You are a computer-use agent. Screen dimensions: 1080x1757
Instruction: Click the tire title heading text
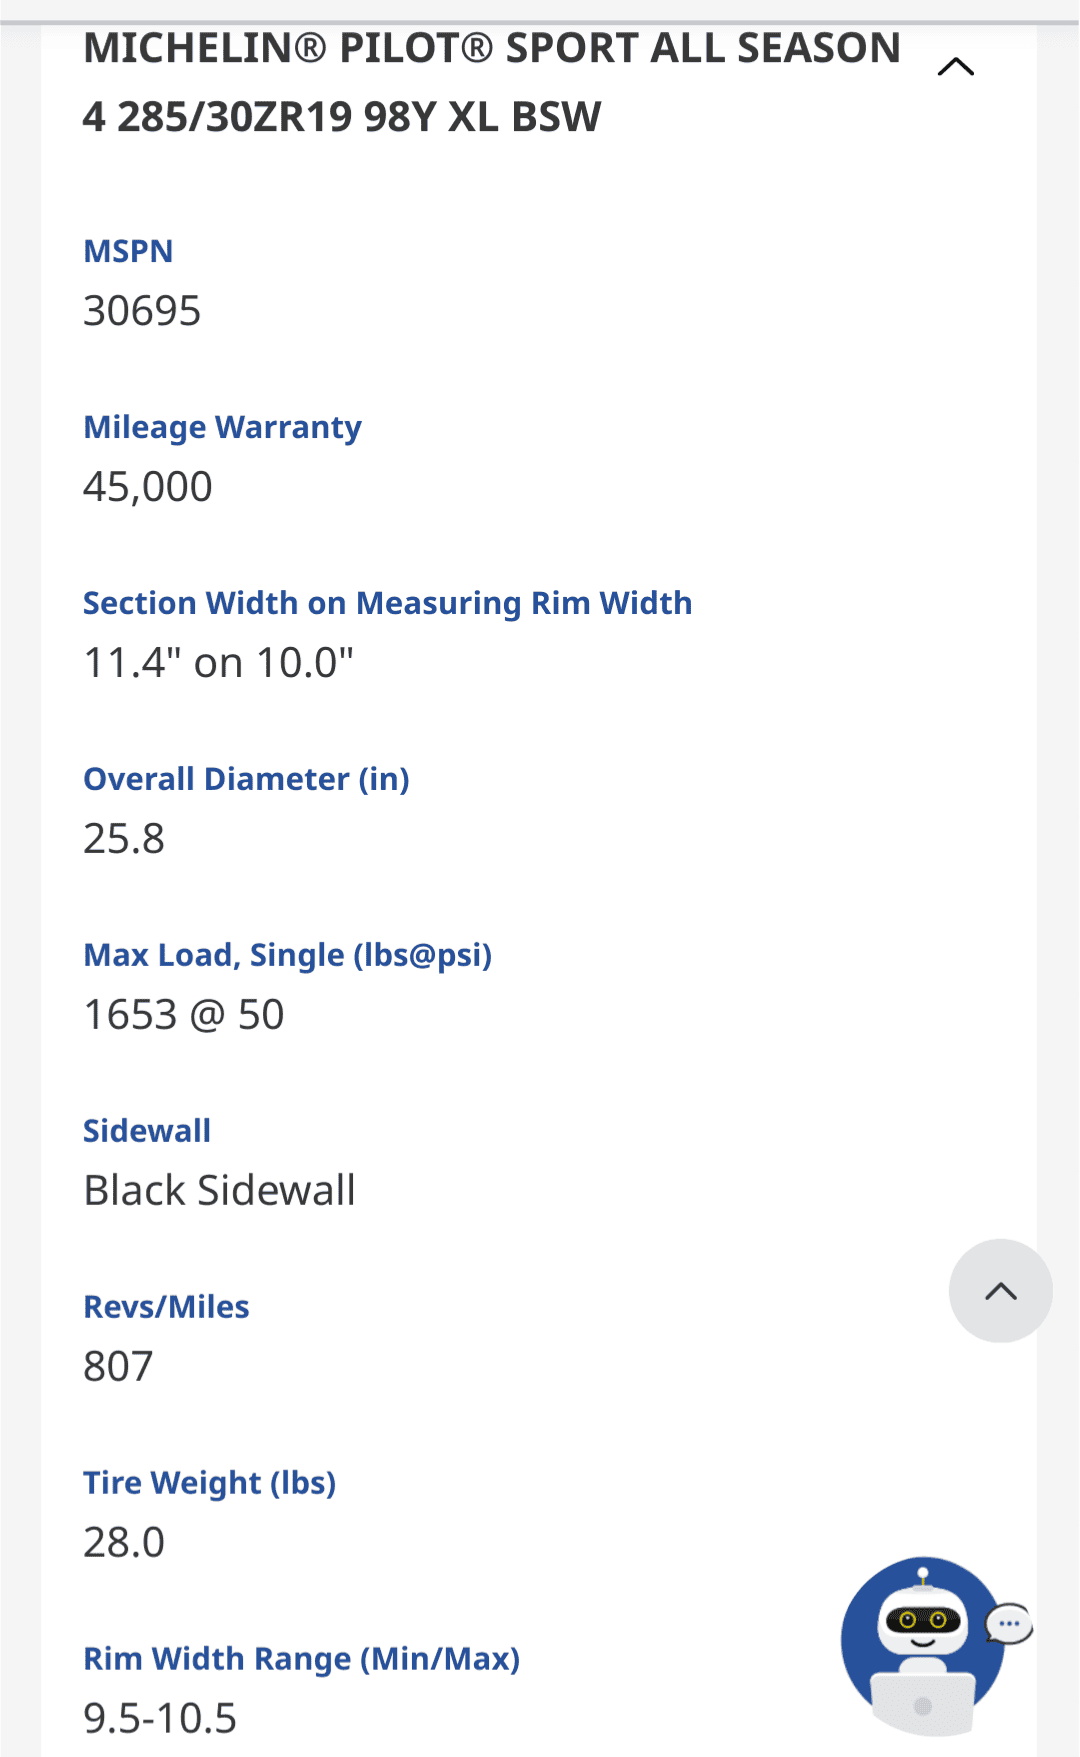pos(491,82)
